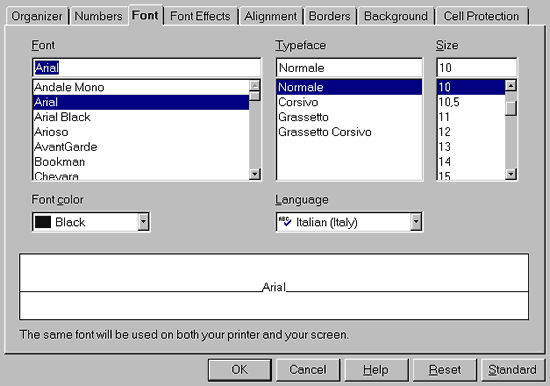This screenshot has height=386, width=550.
Task: Show the Cell Protection tab
Action: [x=481, y=16]
